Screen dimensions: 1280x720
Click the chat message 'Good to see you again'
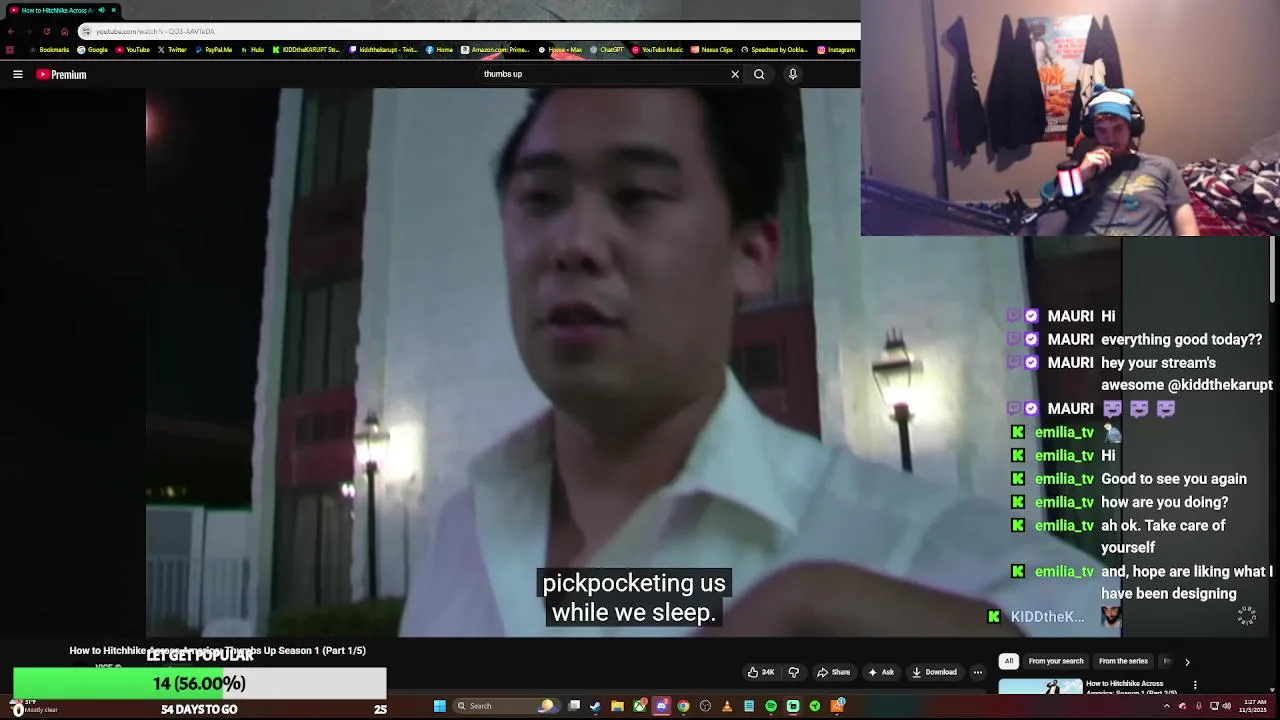(x=1174, y=479)
